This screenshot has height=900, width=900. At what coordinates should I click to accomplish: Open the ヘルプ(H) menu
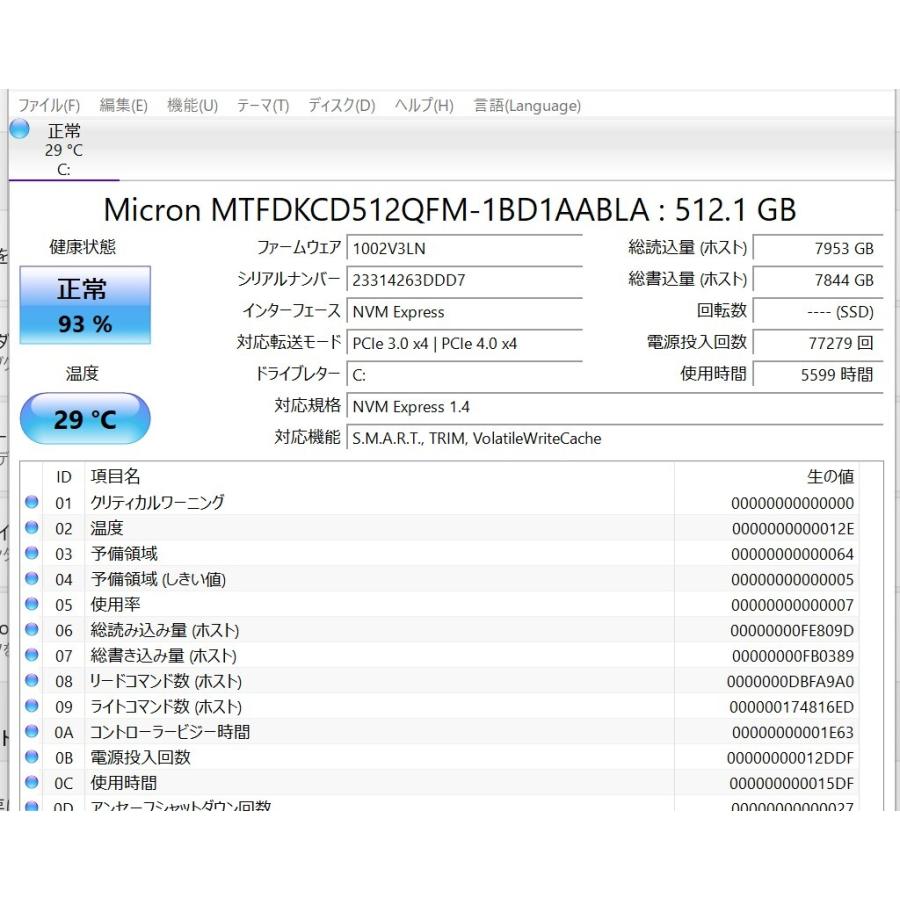click(424, 106)
